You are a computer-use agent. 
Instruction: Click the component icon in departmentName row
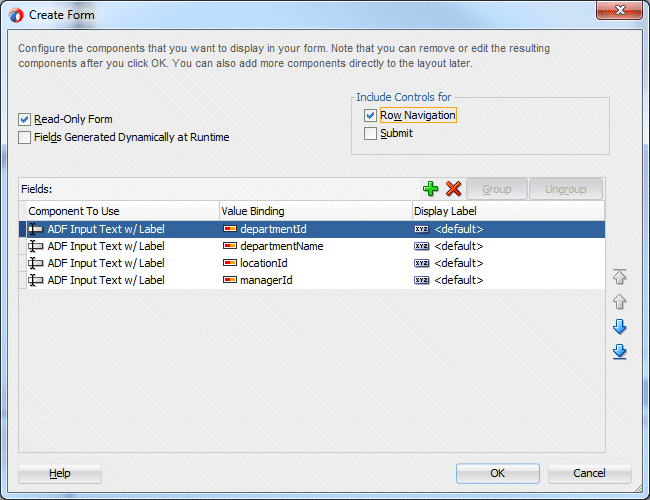36,246
